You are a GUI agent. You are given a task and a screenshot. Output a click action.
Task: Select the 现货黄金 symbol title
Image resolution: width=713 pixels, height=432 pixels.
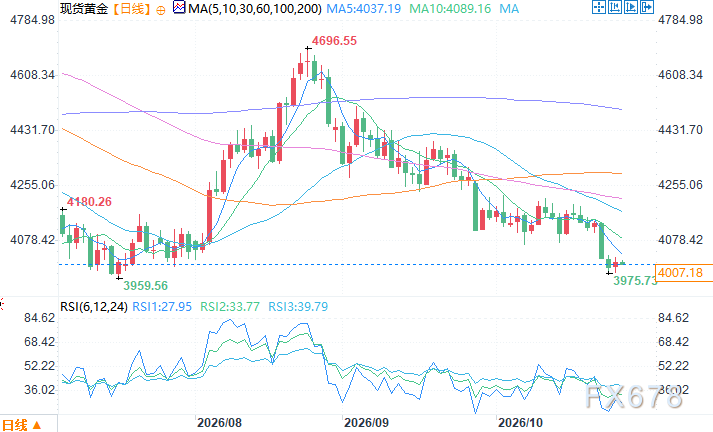tap(84, 8)
